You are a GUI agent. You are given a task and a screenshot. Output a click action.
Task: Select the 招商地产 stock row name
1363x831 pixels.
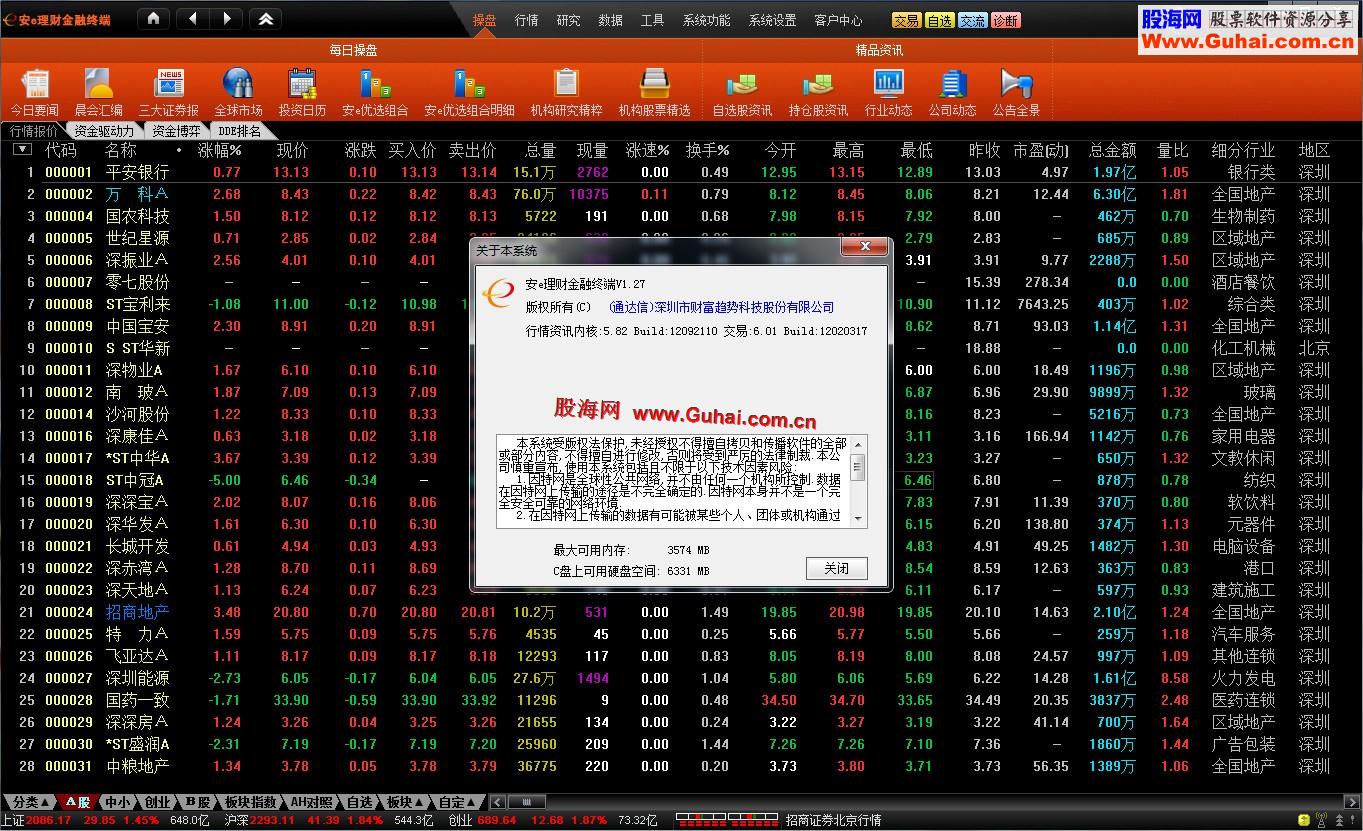pos(137,612)
